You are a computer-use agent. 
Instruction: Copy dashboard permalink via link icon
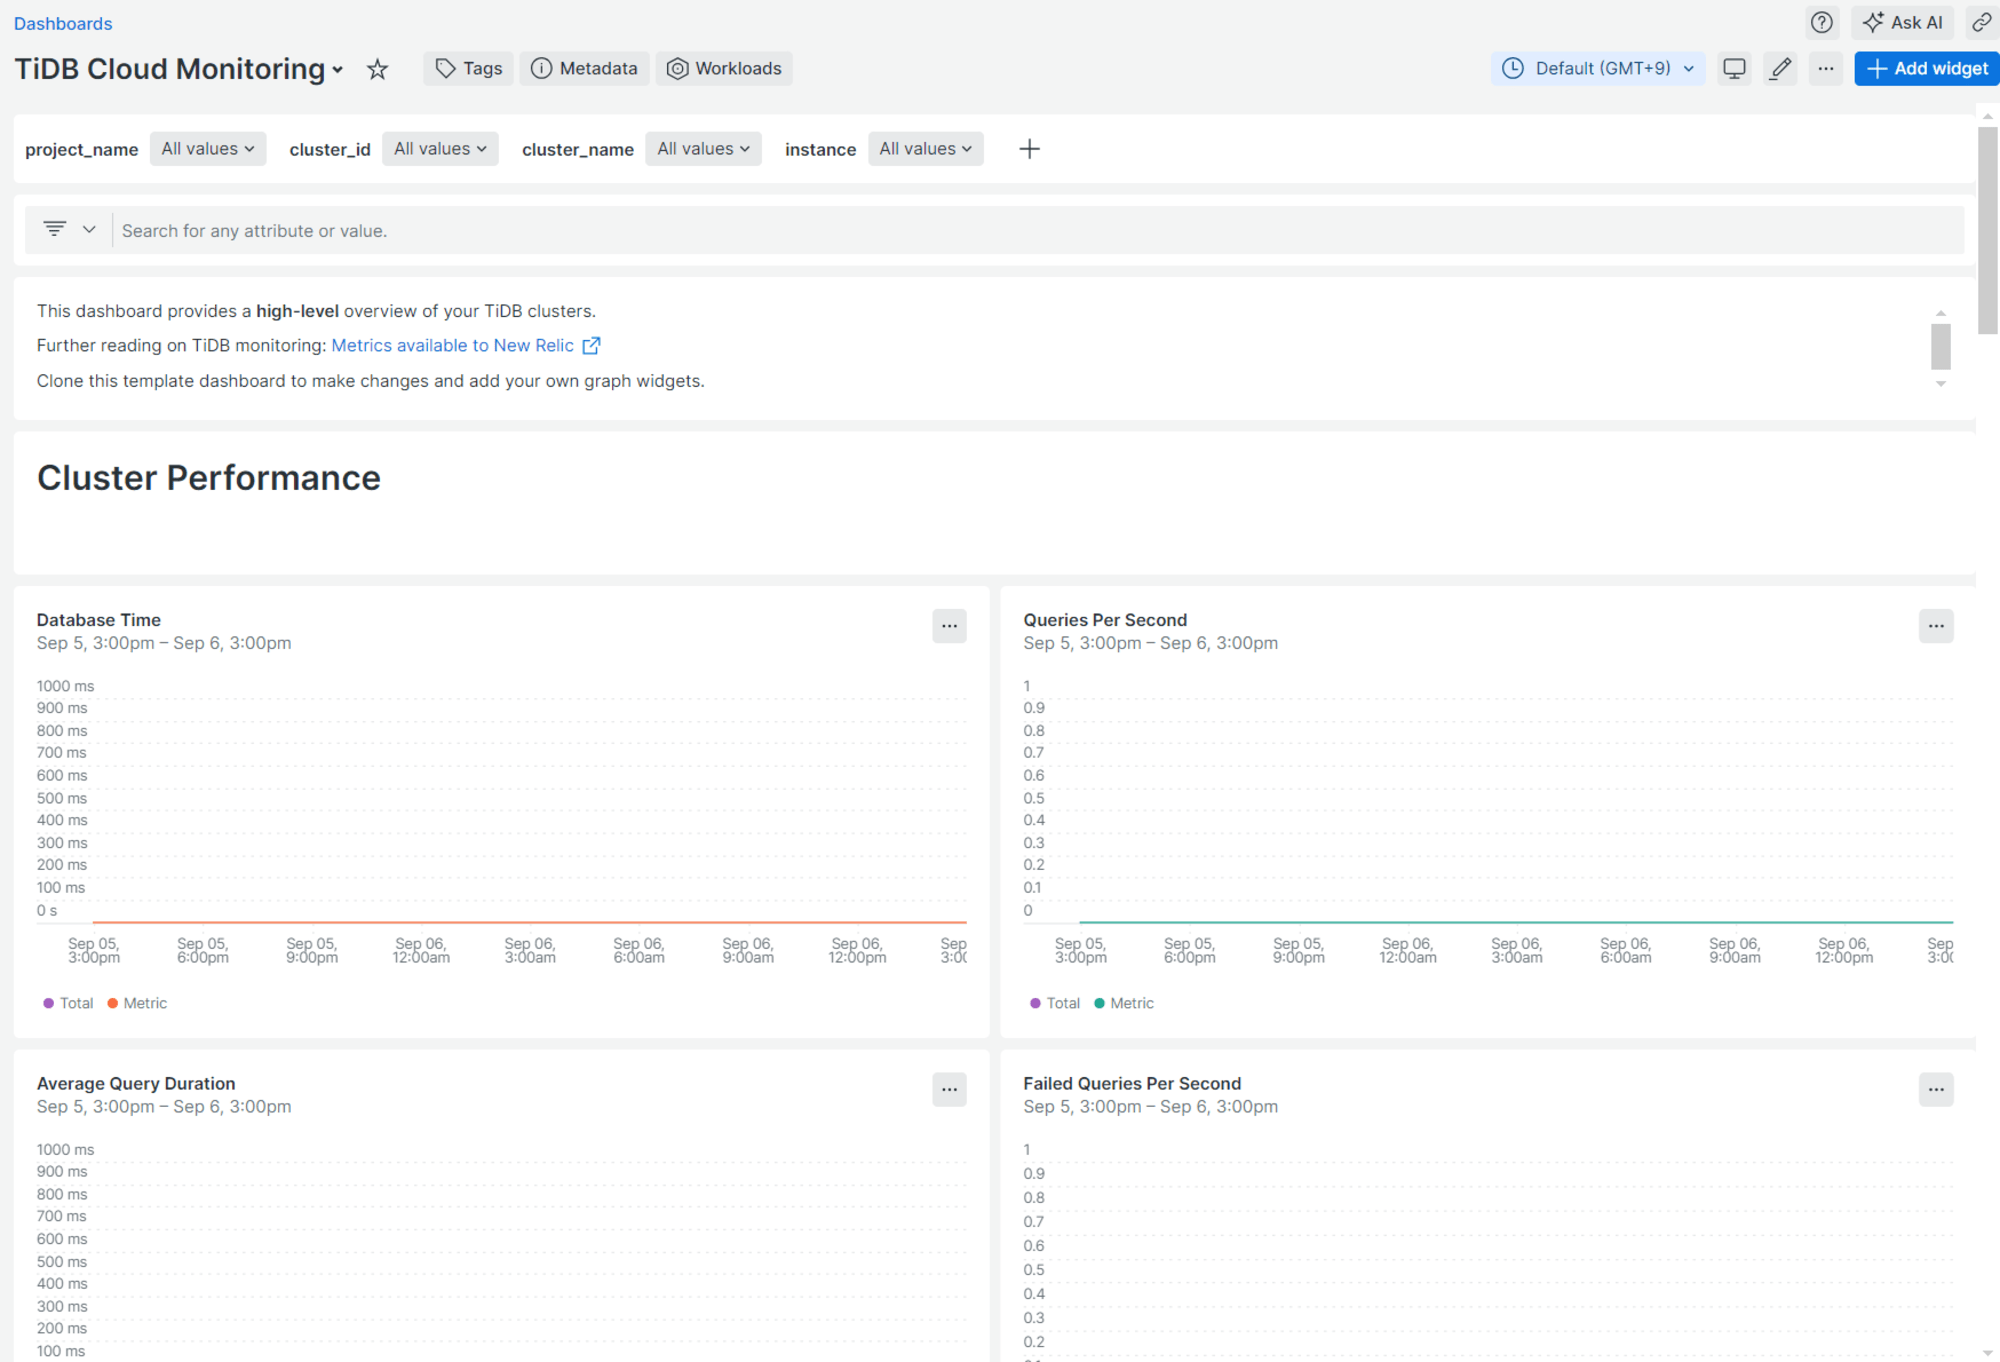click(x=1981, y=22)
